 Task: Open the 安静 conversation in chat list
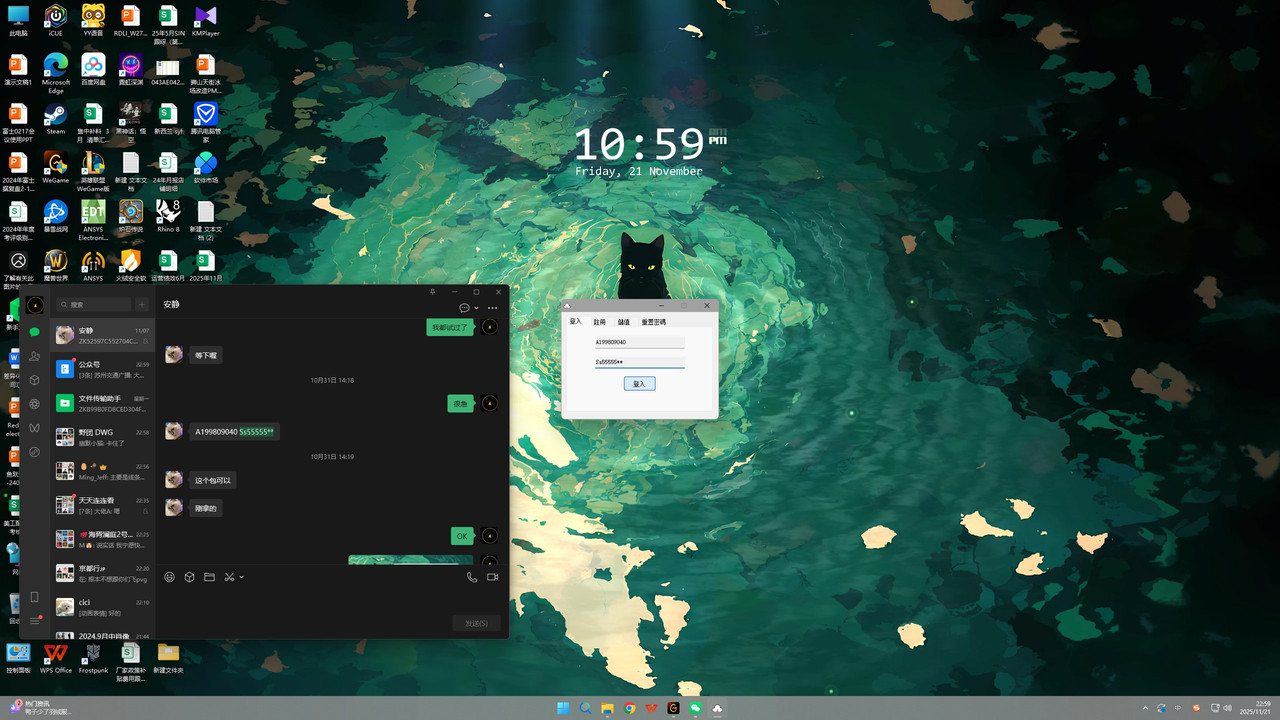[x=103, y=335]
